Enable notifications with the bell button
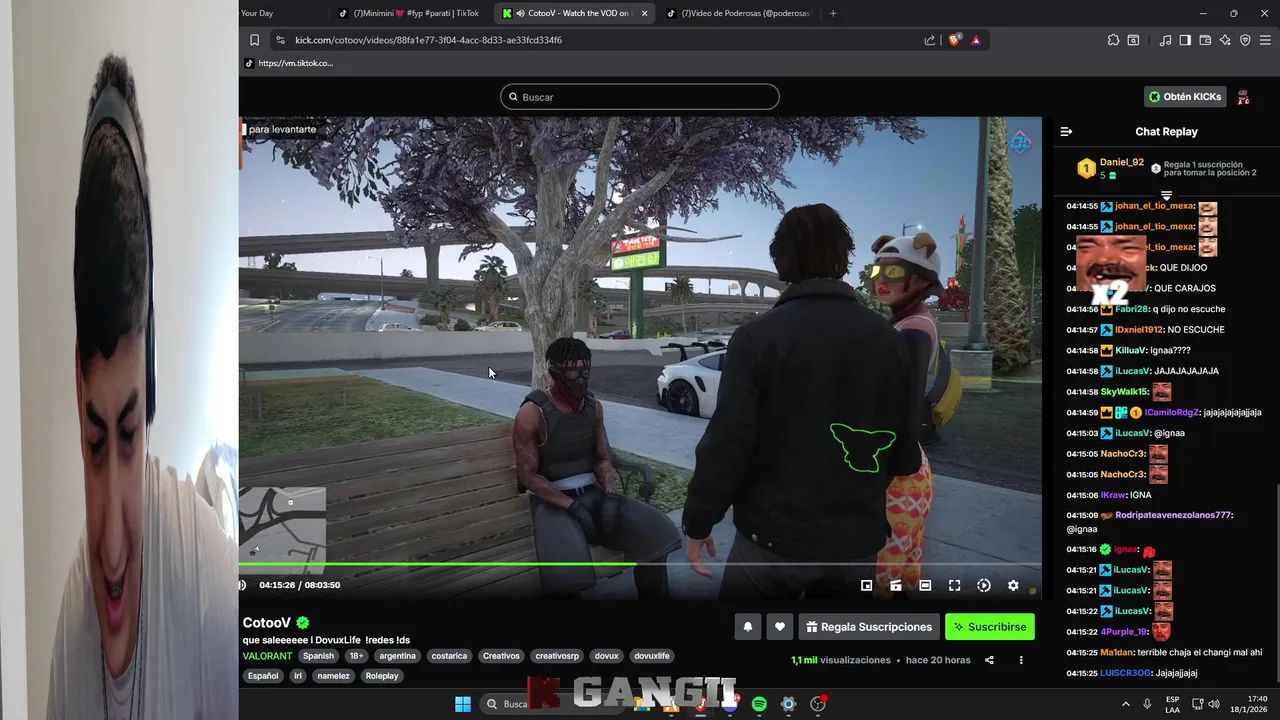Screen dimensions: 1280x720 tap(747, 627)
